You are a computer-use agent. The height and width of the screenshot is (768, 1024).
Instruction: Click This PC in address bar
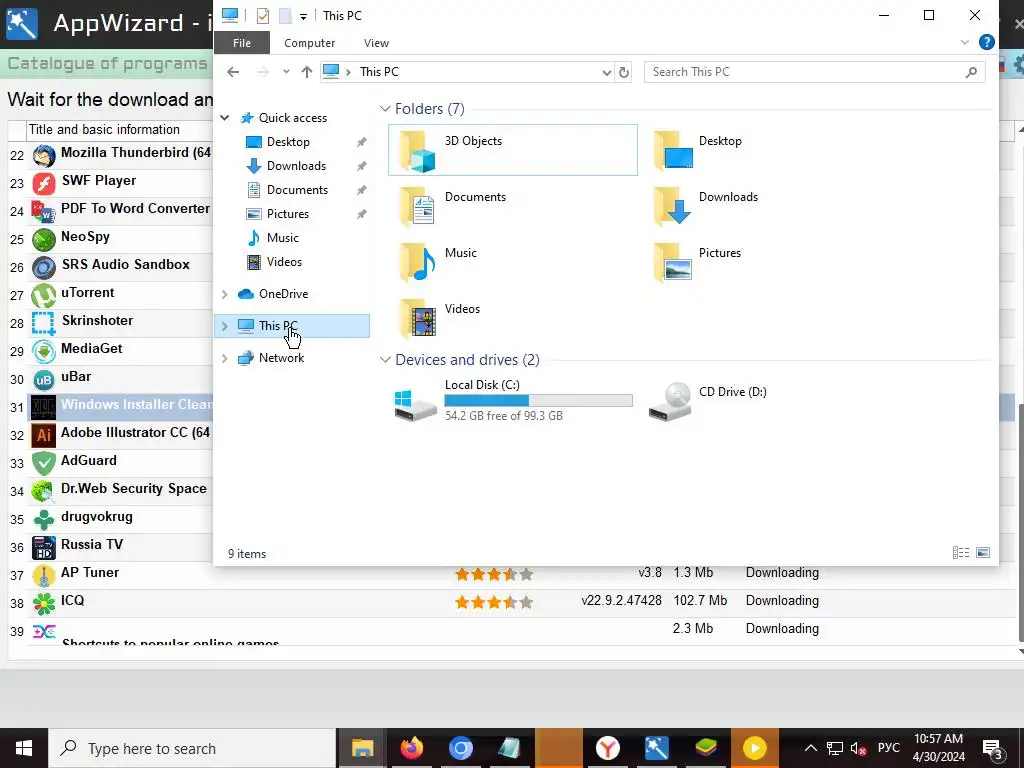coord(379,72)
